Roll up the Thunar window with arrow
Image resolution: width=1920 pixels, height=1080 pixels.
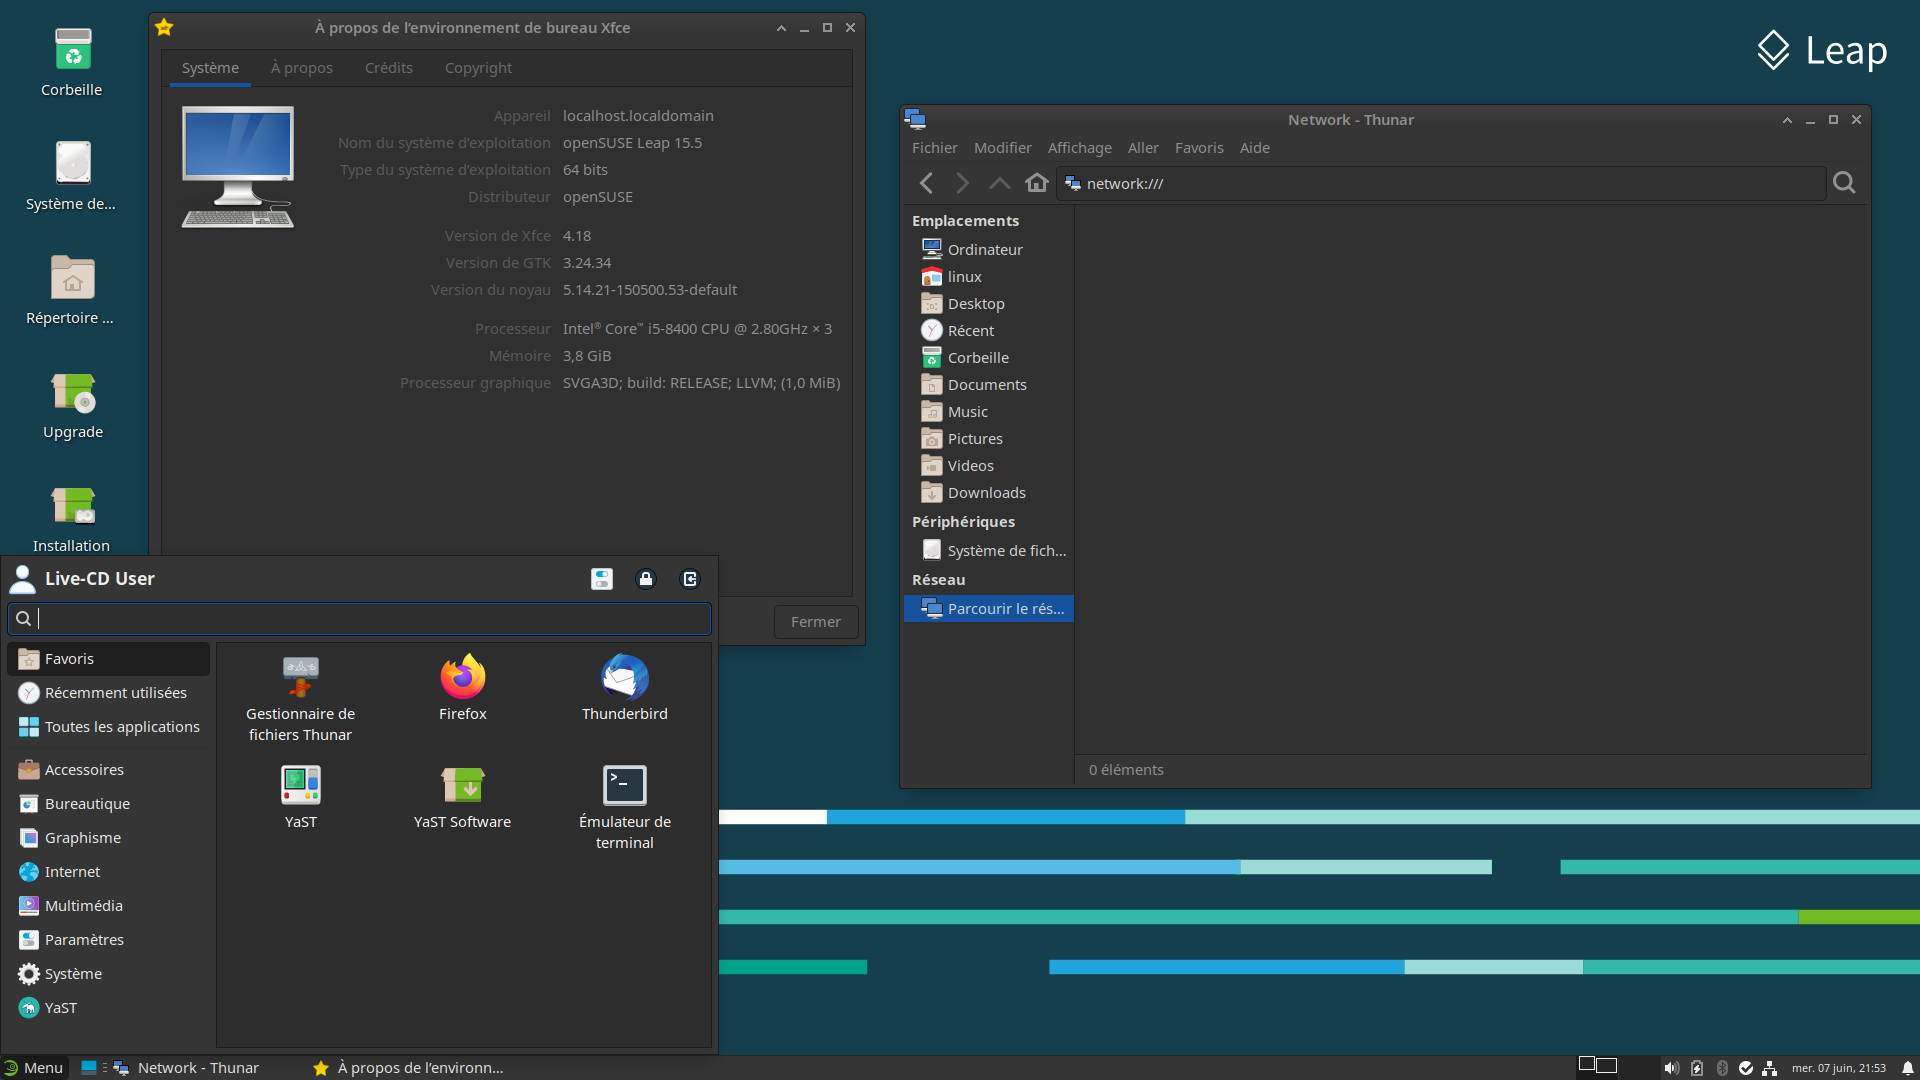(x=1787, y=120)
